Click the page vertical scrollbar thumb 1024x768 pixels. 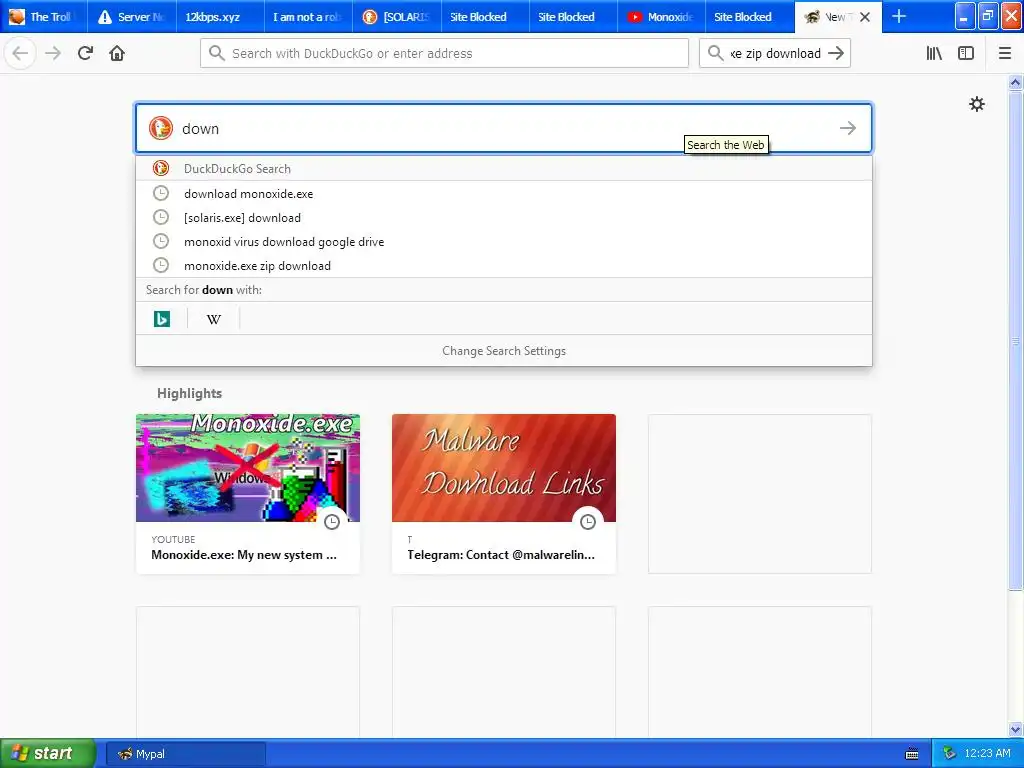1016,340
